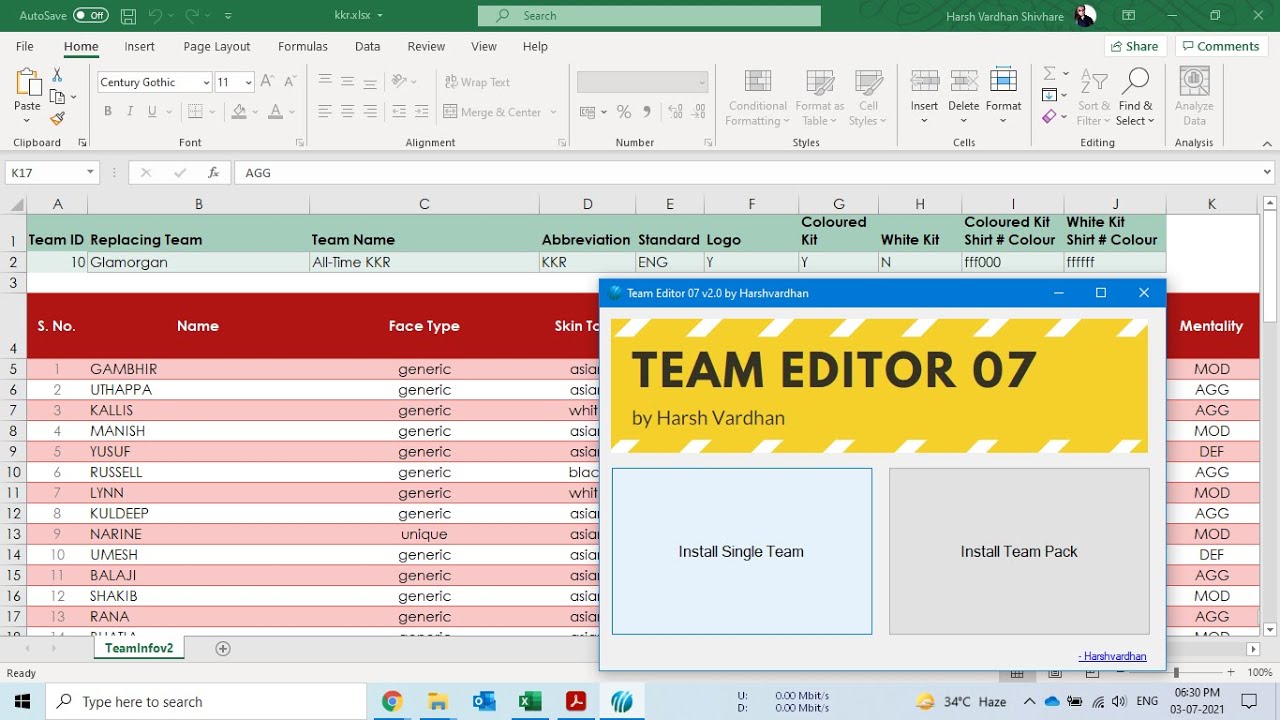
Task: Click the Clear eraser icon
Action: tap(1049, 117)
